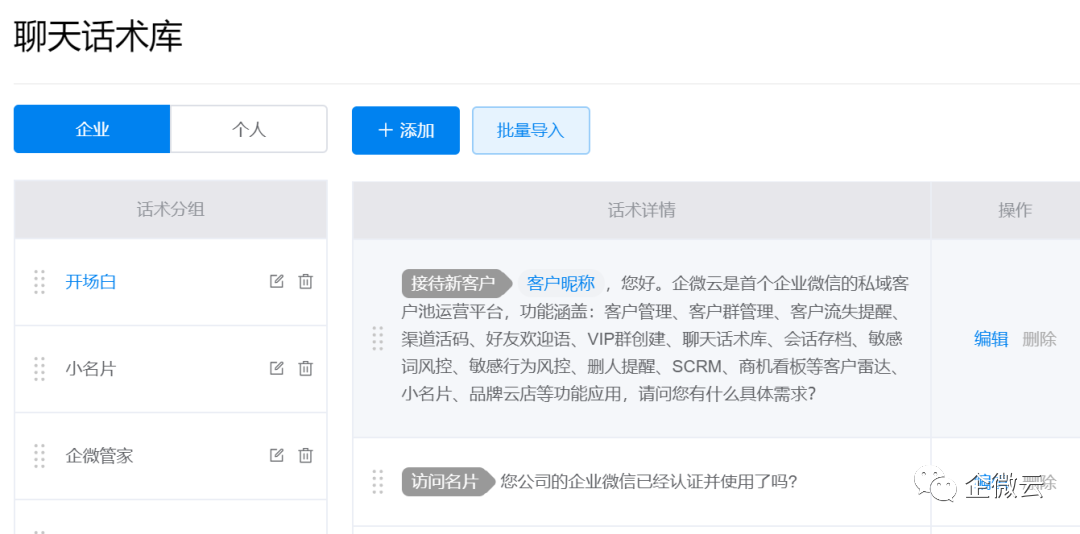Click the 接待新客户 tag label

(x=457, y=283)
